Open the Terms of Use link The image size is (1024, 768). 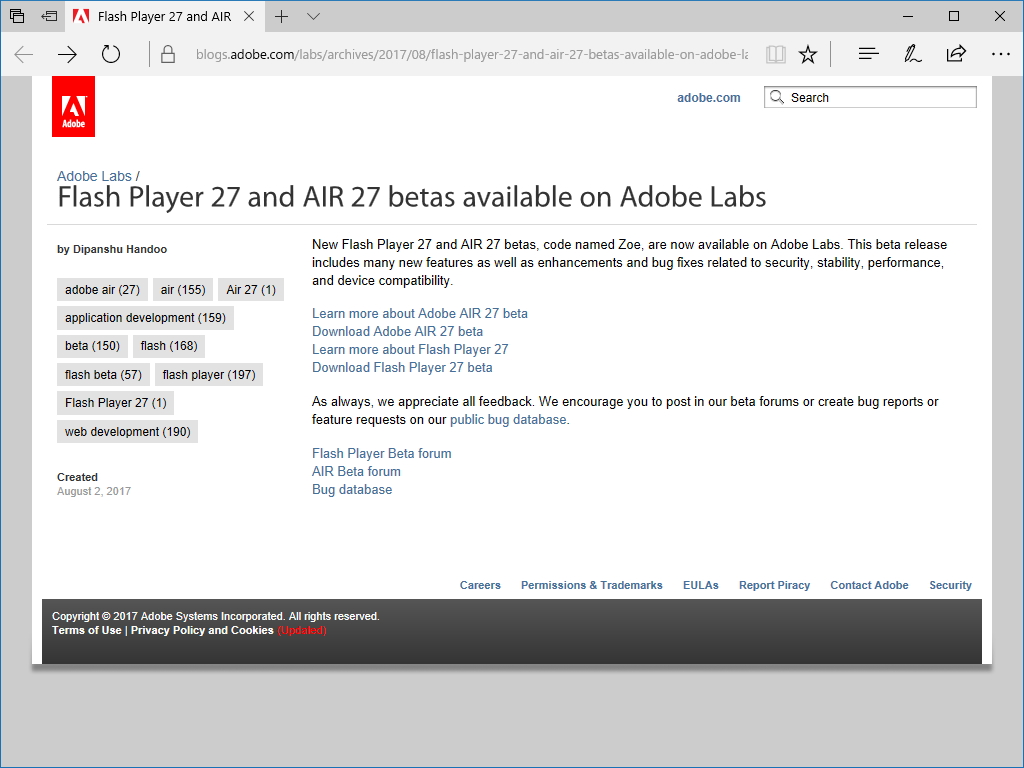(x=87, y=630)
